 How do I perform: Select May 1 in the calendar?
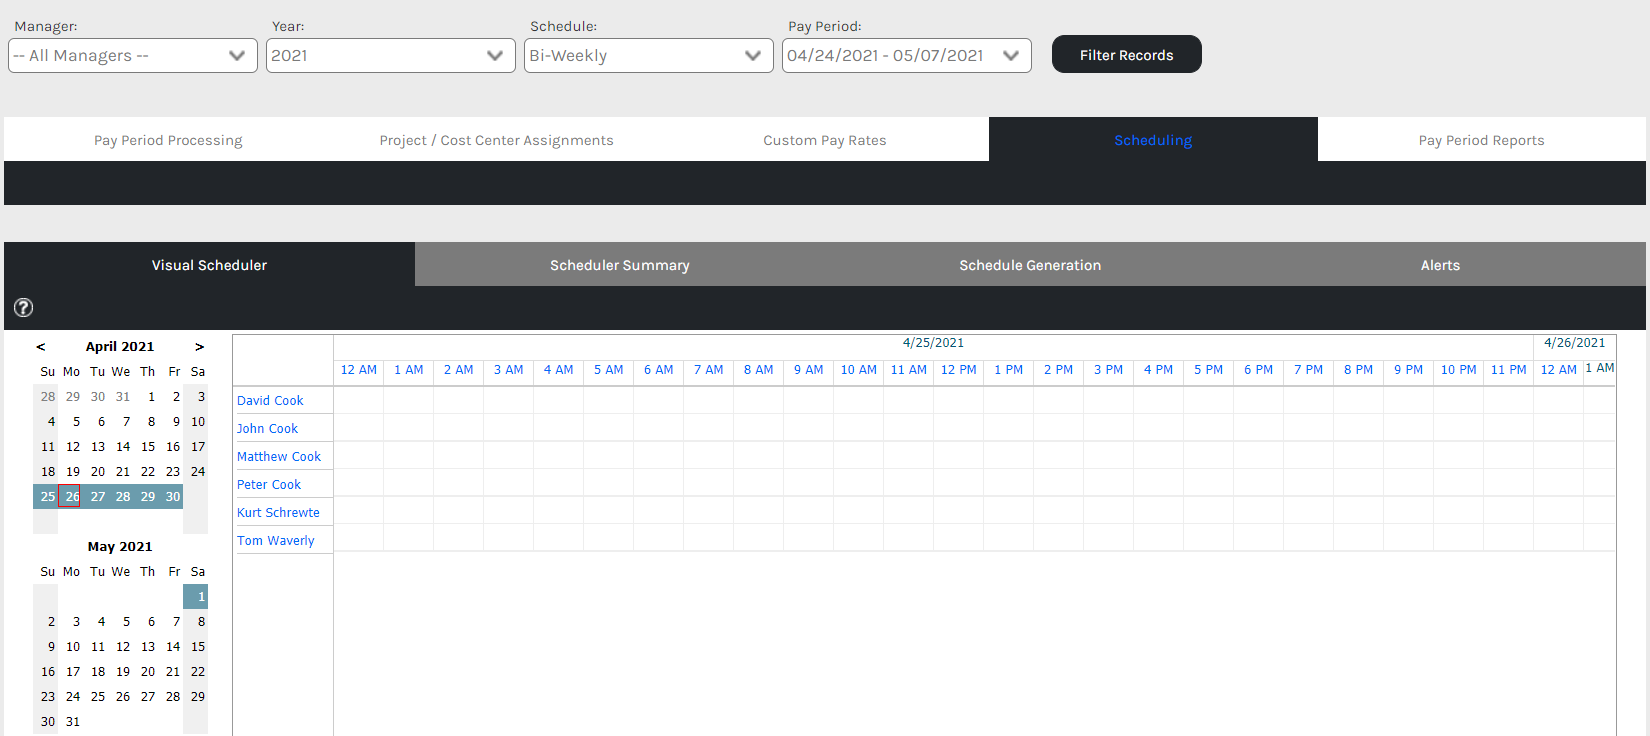point(198,597)
